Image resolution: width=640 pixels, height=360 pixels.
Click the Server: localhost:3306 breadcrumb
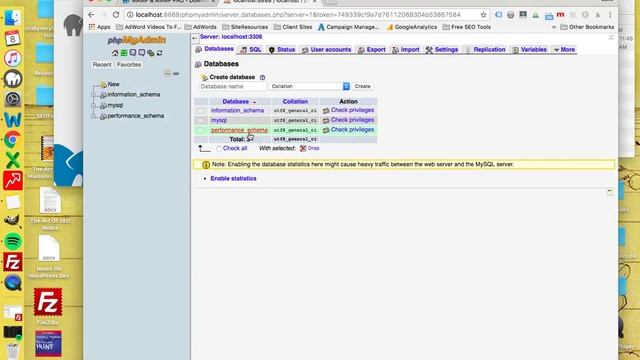(231, 37)
